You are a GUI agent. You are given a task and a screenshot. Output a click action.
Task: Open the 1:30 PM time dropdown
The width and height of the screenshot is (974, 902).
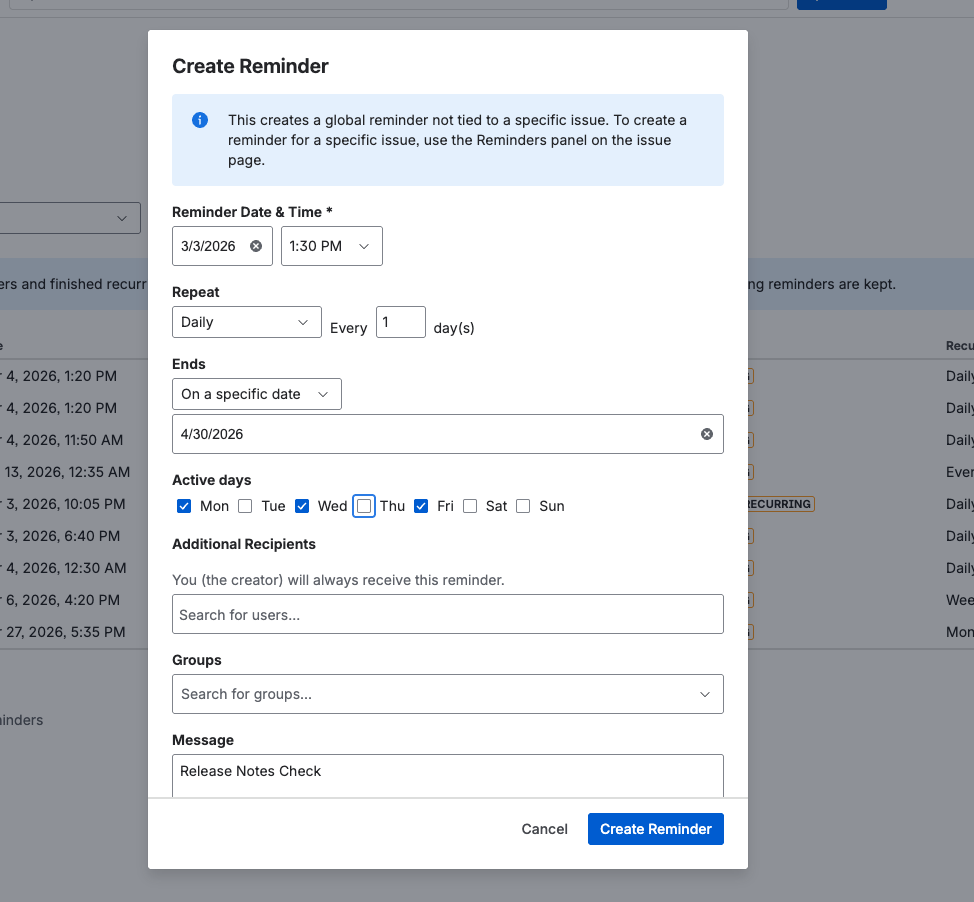click(x=331, y=246)
